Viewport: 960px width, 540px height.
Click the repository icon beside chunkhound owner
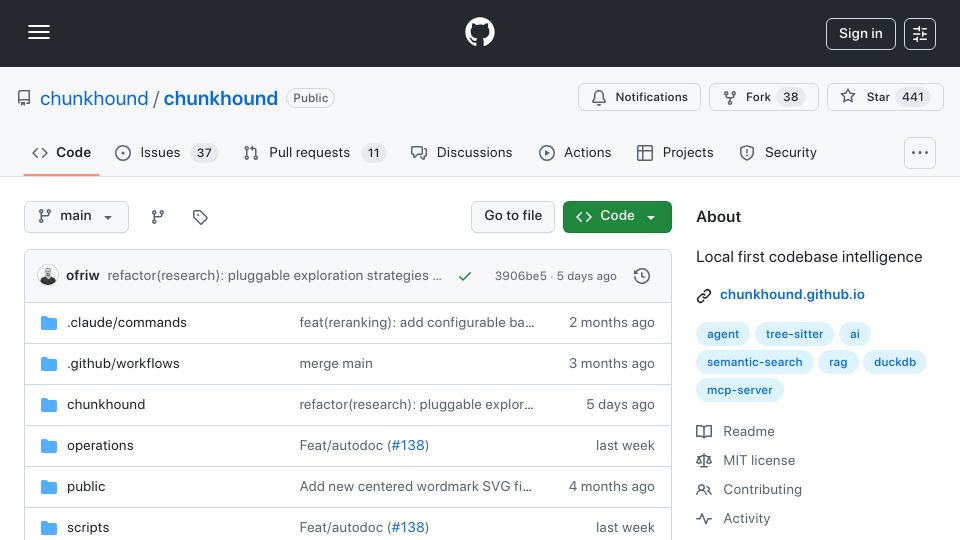[24, 98]
